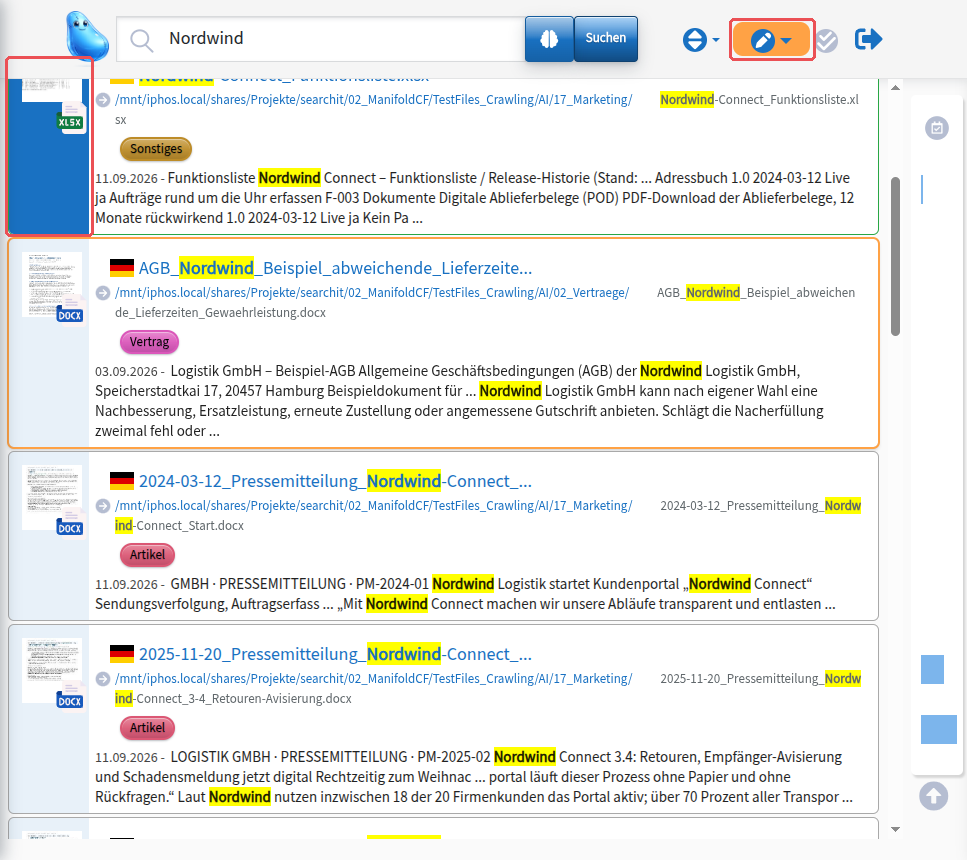Click German flag beside AGB_Nordwind title
The height and width of the screenshot is (860, 967).
(122, 268)
